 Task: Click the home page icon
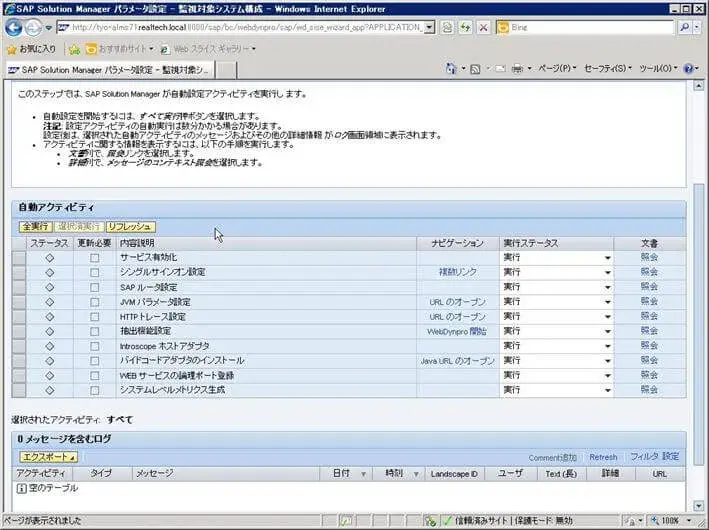(451, 69)
